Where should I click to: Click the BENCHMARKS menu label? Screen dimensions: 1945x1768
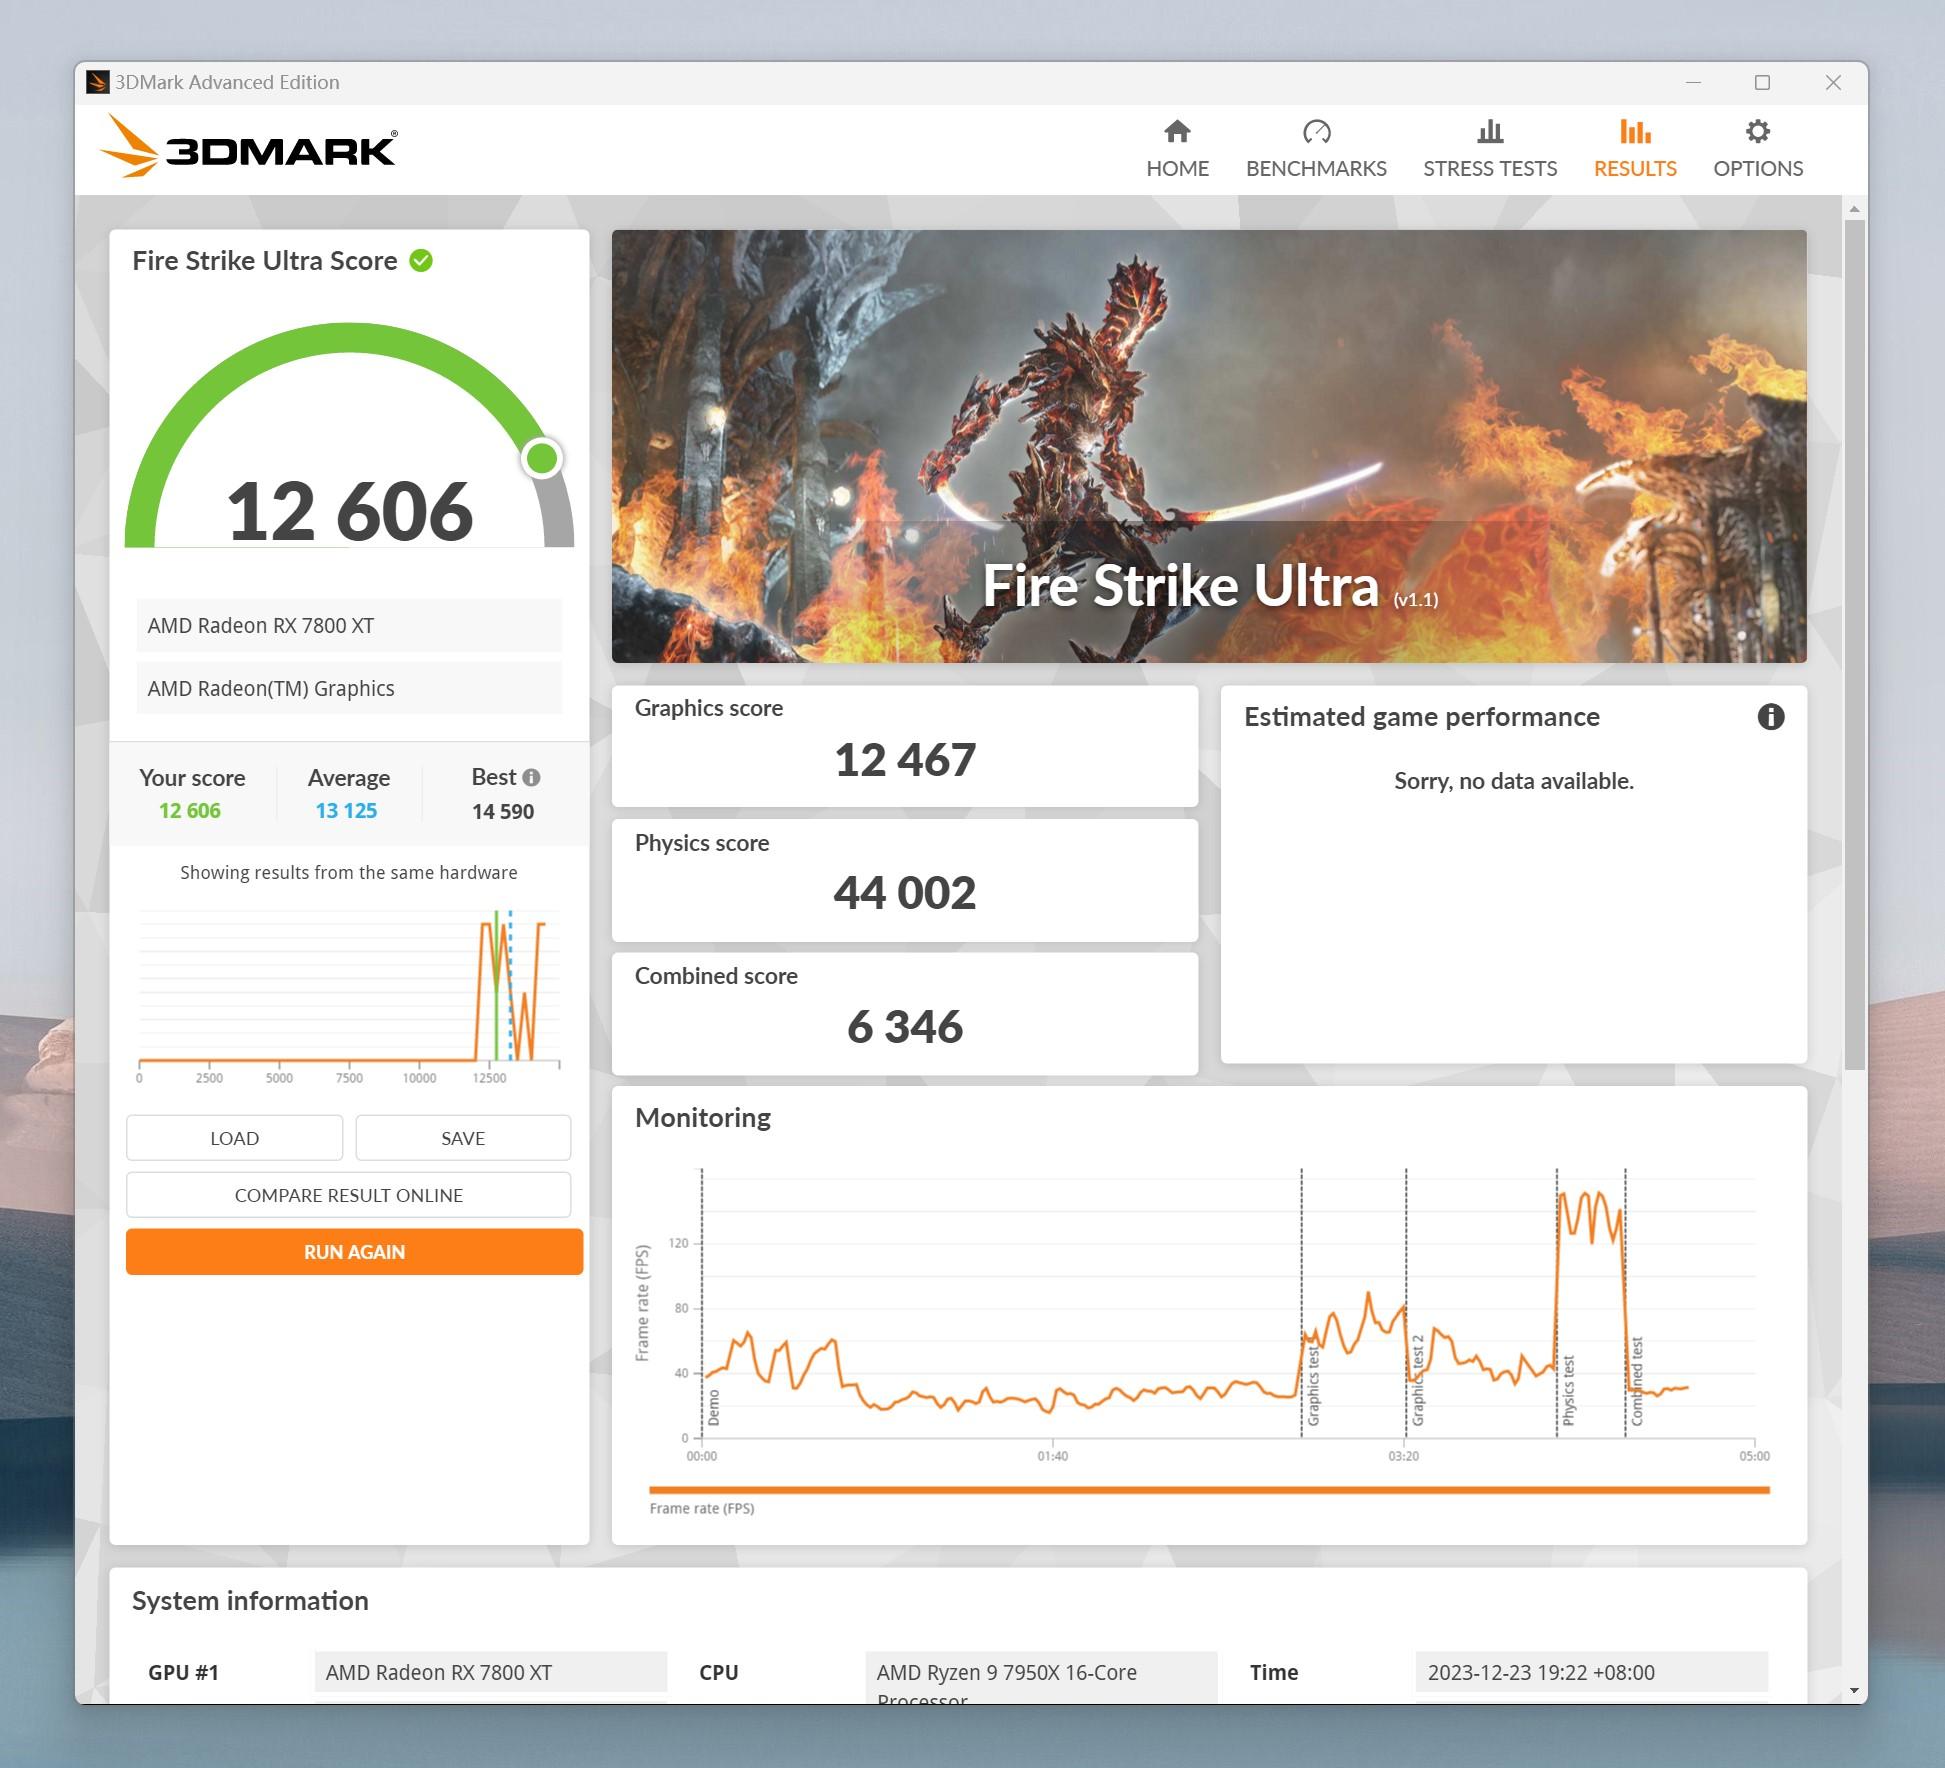click(1316, 168)
